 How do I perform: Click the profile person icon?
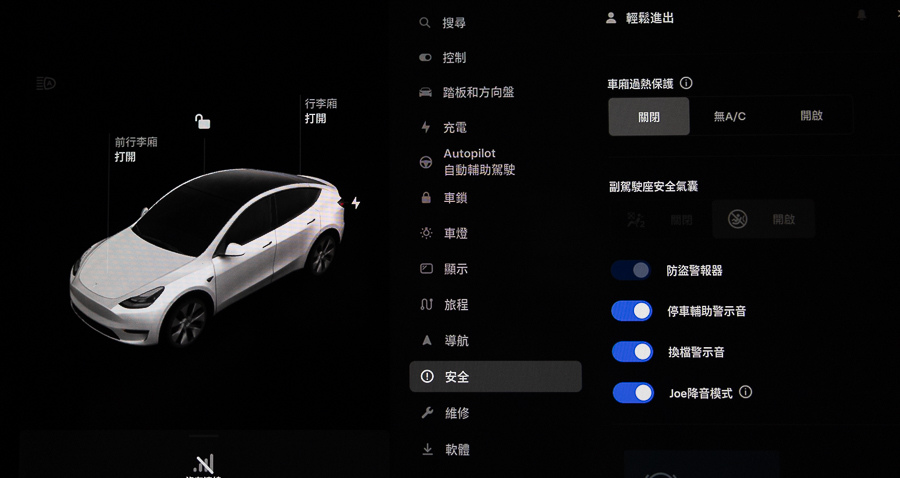[611, 18]
